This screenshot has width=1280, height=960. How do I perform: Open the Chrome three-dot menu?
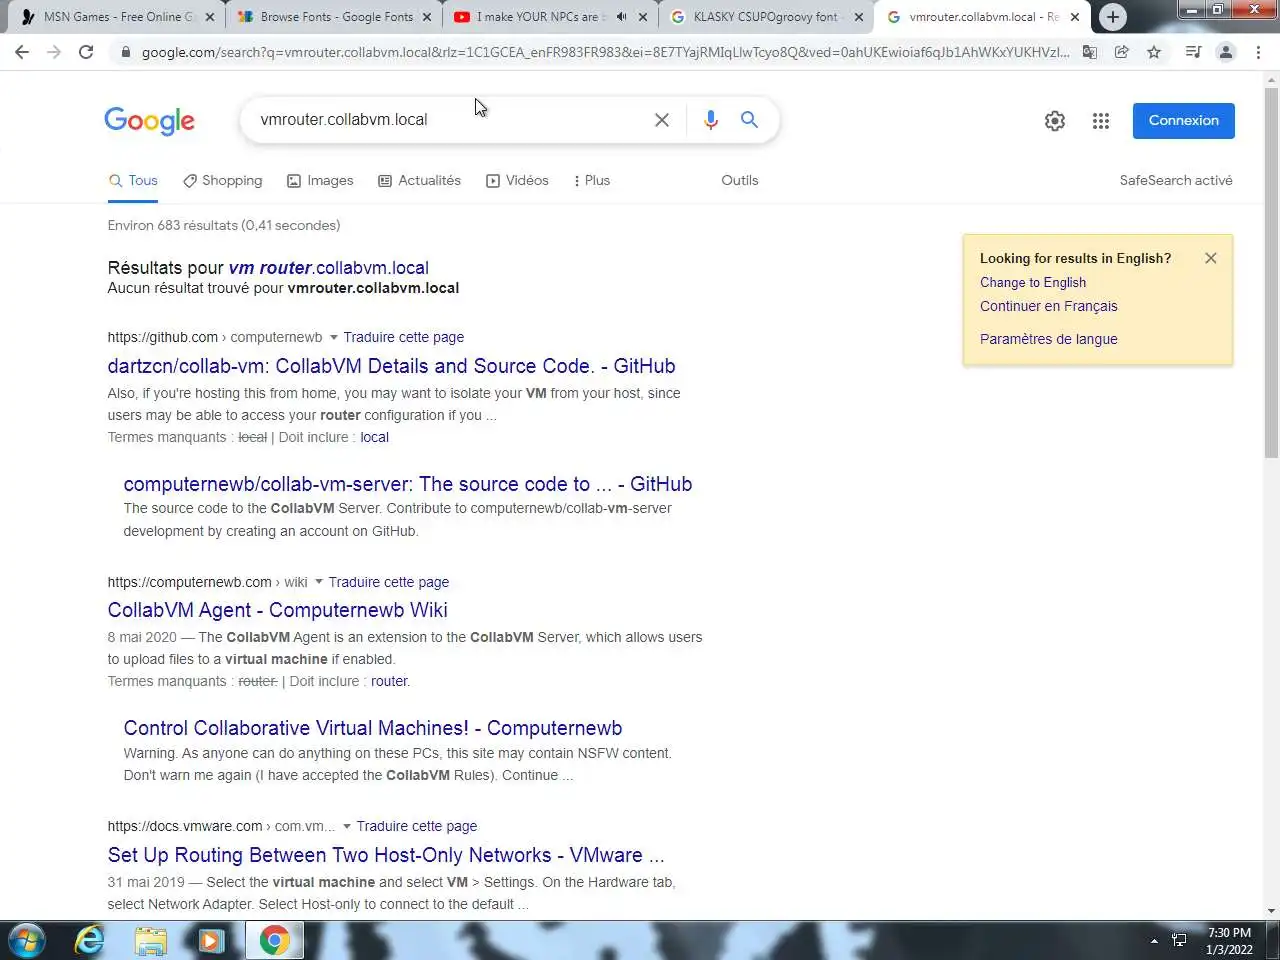(1258, 52)
